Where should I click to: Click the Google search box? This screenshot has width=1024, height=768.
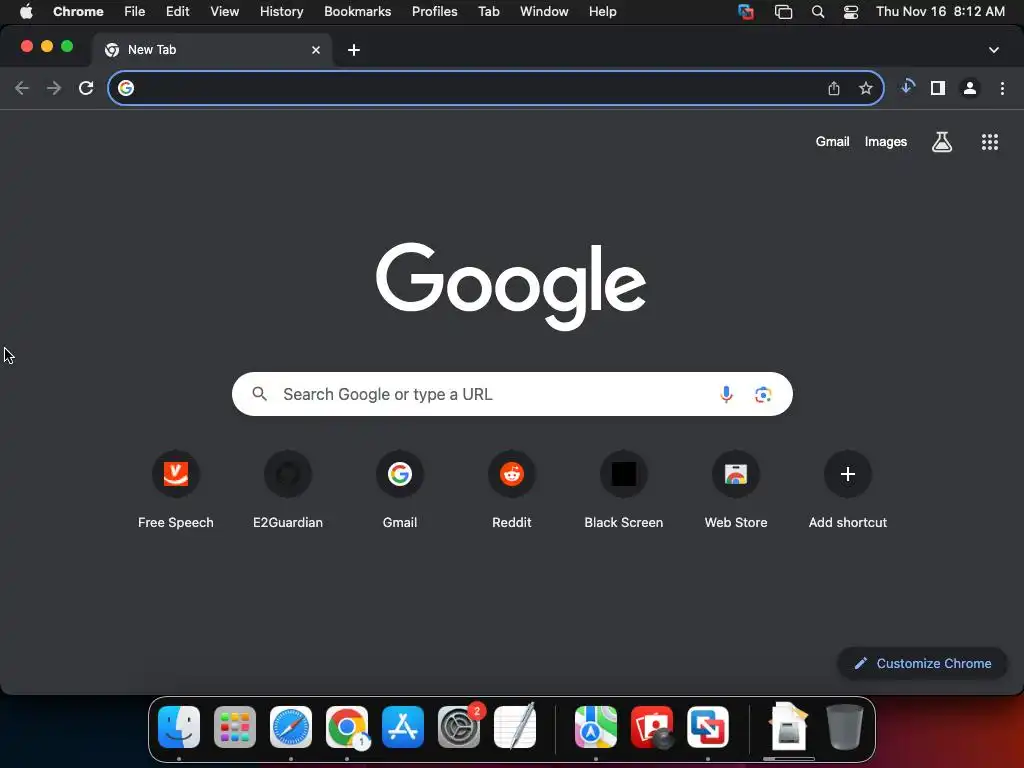tap(512, 394)
